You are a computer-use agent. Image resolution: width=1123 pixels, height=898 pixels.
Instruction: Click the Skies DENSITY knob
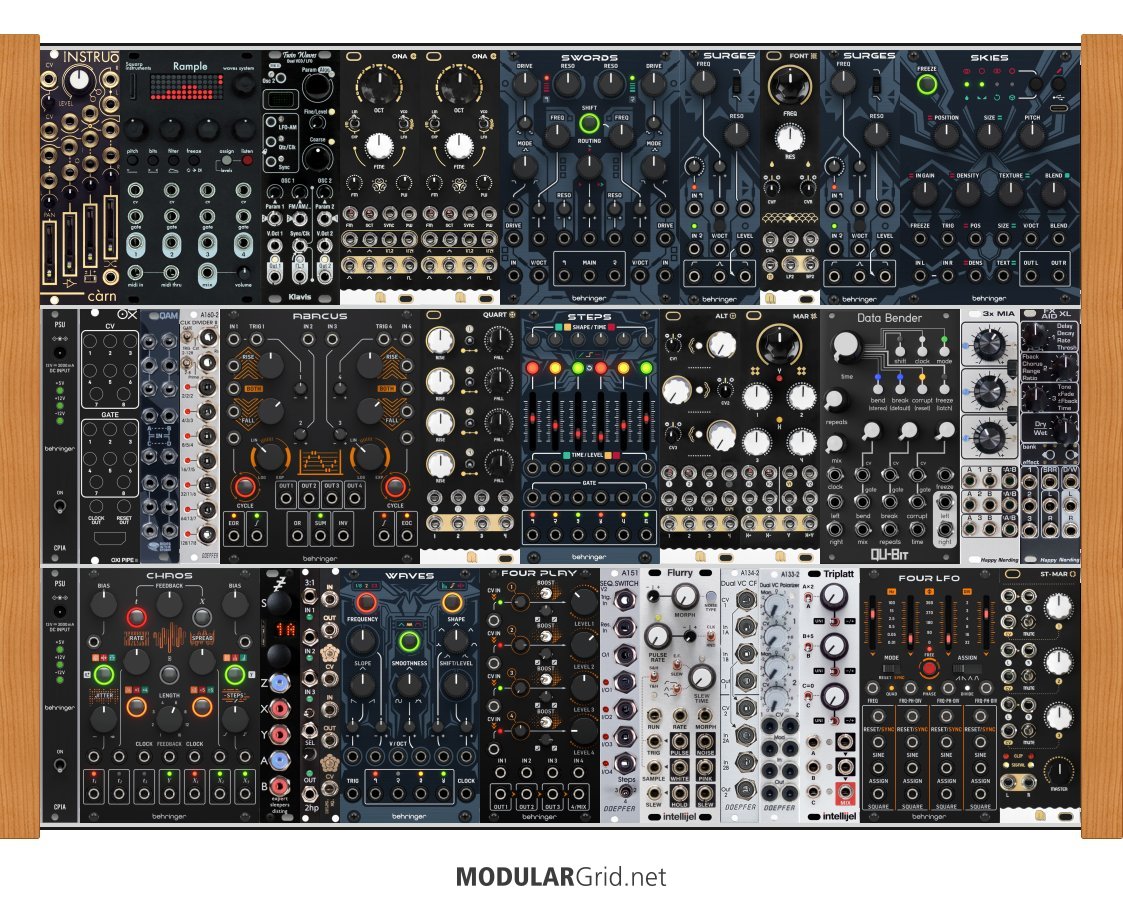[967, 192]
